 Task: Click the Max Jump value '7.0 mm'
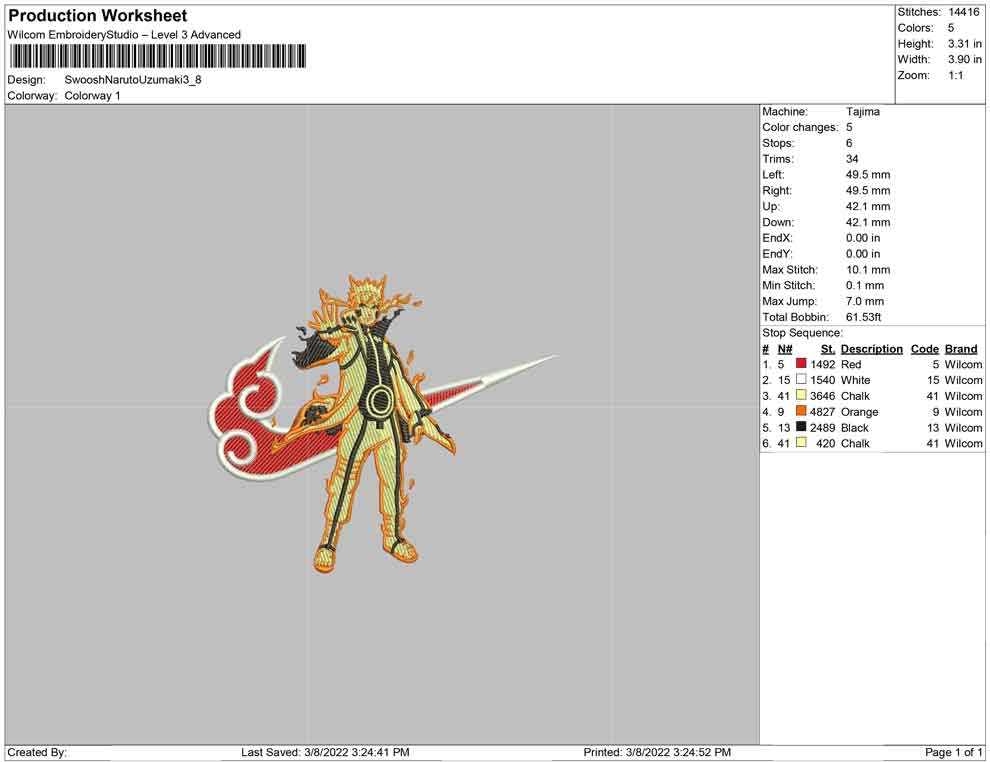[864, 301]
